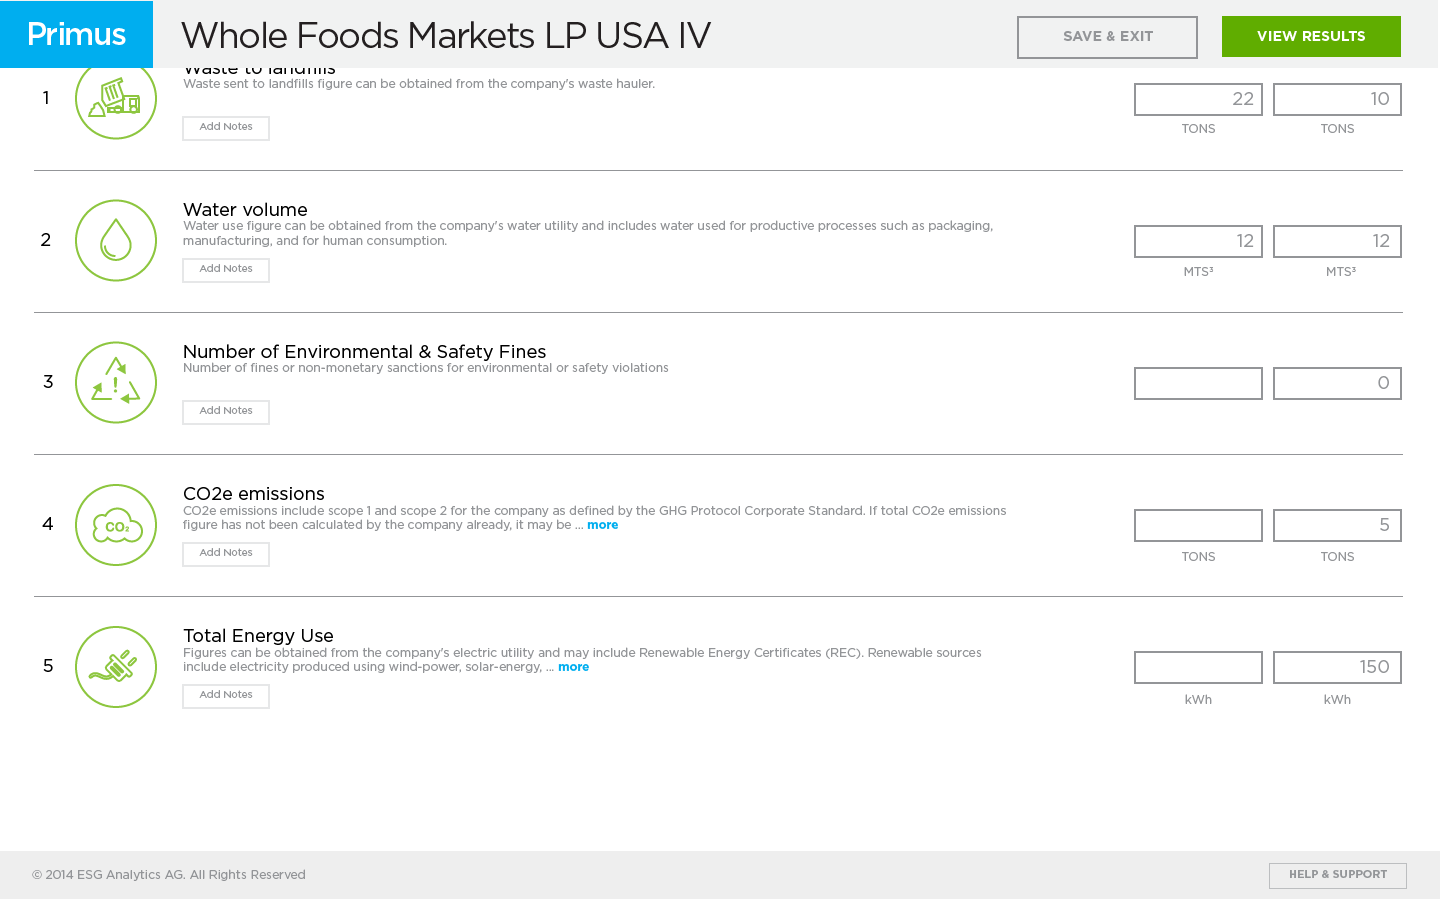Viewport: 1440px width, 899px height.
Task: Add Notes for Total Energy Use
Action: [x=226, y=696]
